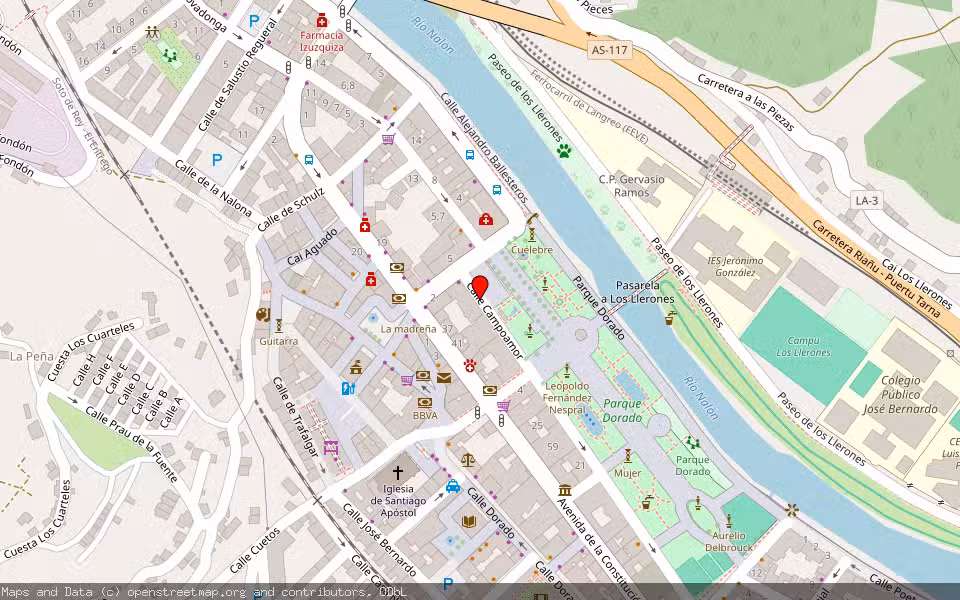Click the 'Calle José Bernardo' street label

380,539
